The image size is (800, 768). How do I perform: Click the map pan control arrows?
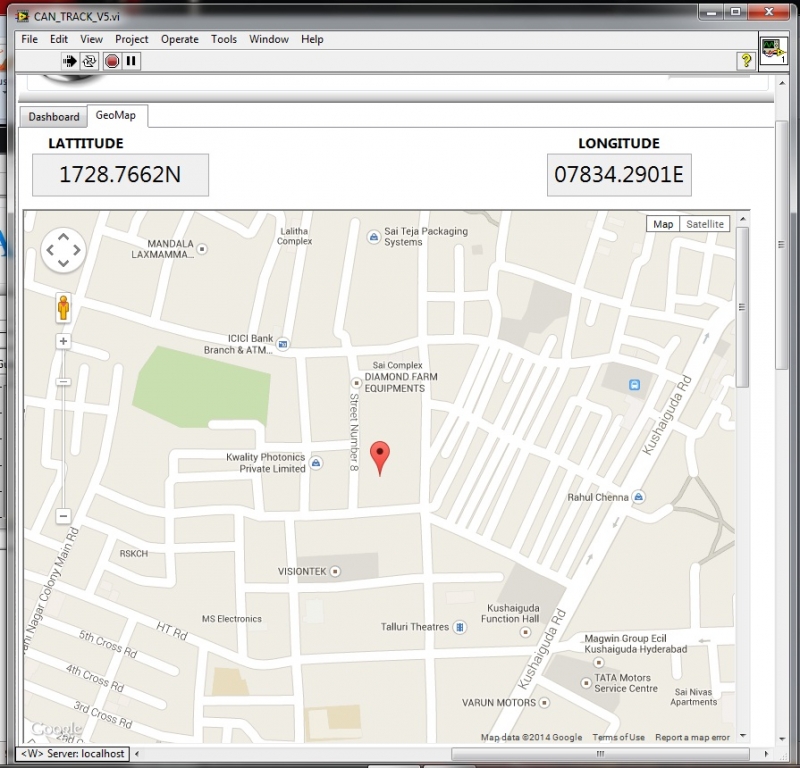pos(63,250)
